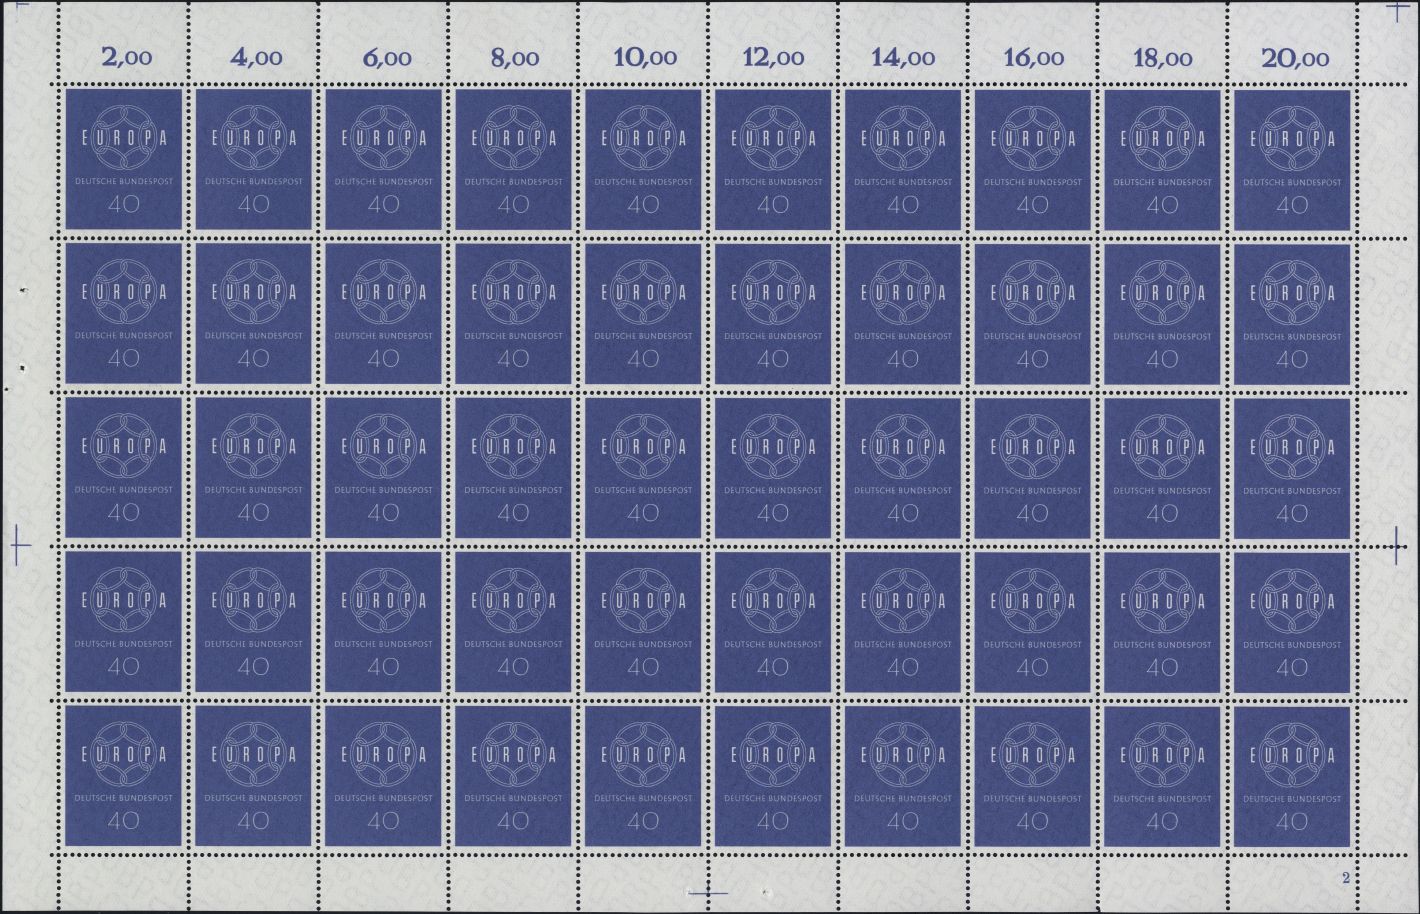Select third-row stamp in the 10,00 column
The image size is (1420, 914).
pyautogui.click(x=643, y=468)
